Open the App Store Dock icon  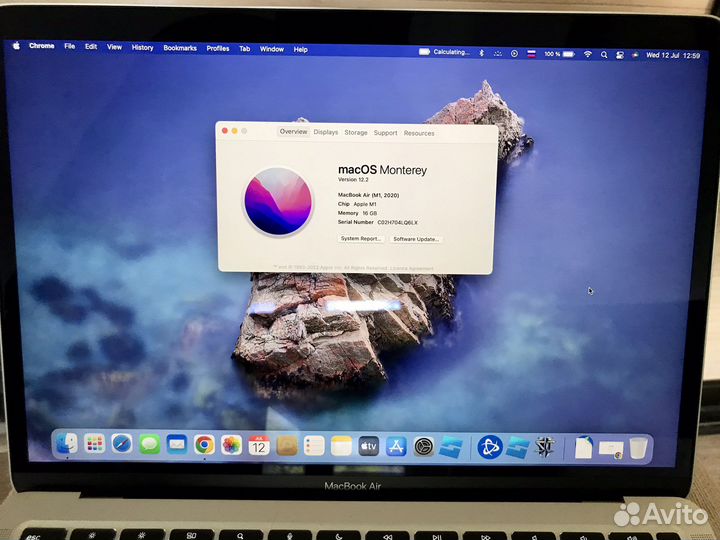pyautogui.click(x=396, y=446)
